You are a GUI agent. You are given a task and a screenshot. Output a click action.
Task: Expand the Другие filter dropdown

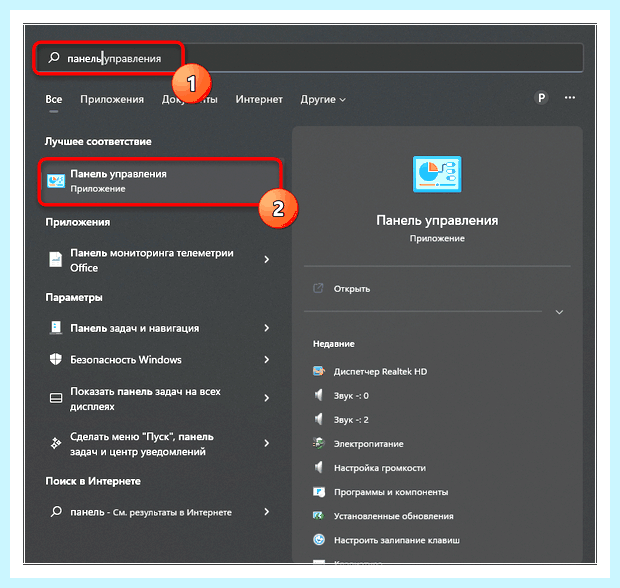tap(323, 99)
